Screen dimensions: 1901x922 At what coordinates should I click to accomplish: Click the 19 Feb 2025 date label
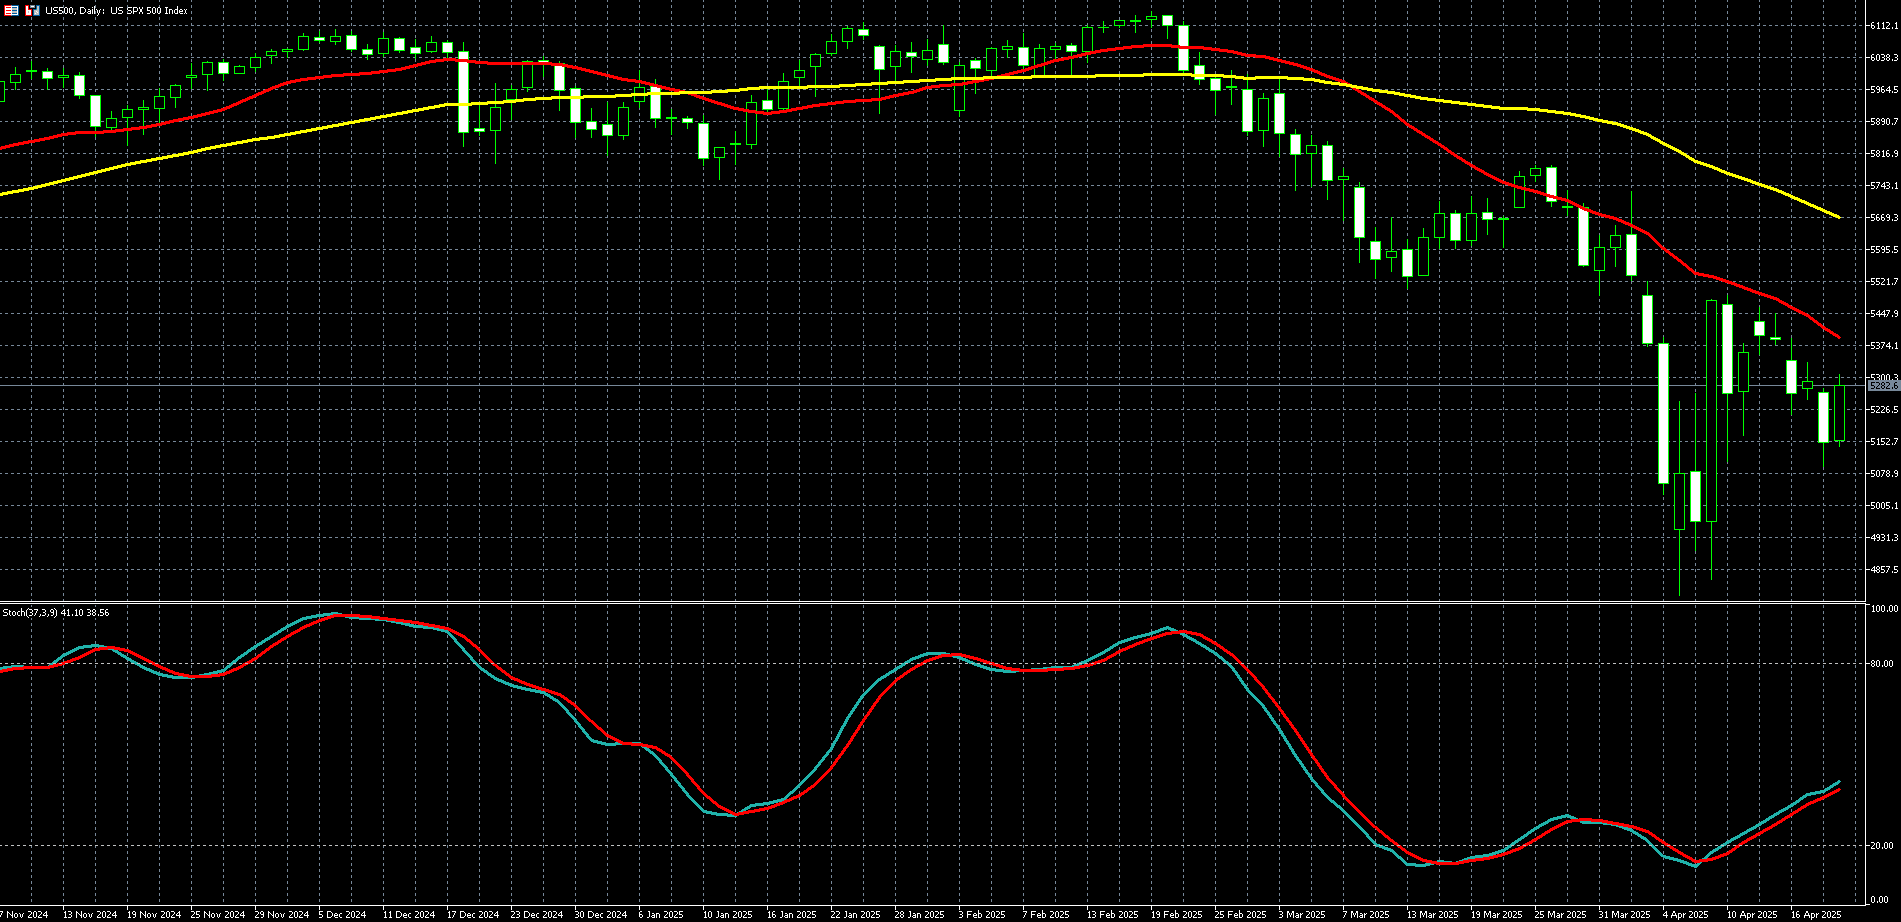(1176, 914)
